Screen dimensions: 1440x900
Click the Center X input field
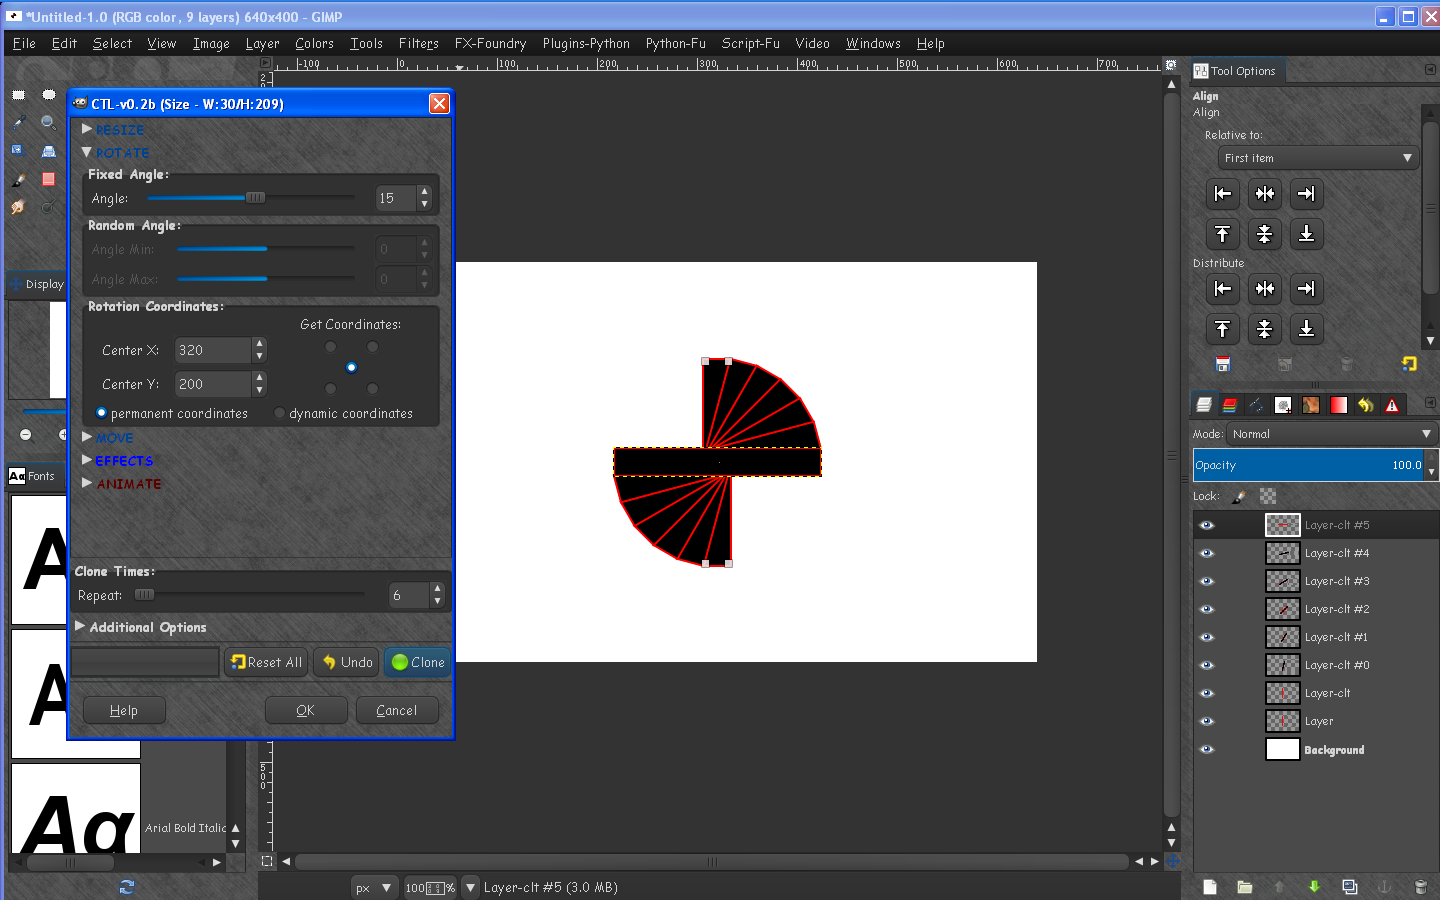pyautogui.click(x=213, y=350)
